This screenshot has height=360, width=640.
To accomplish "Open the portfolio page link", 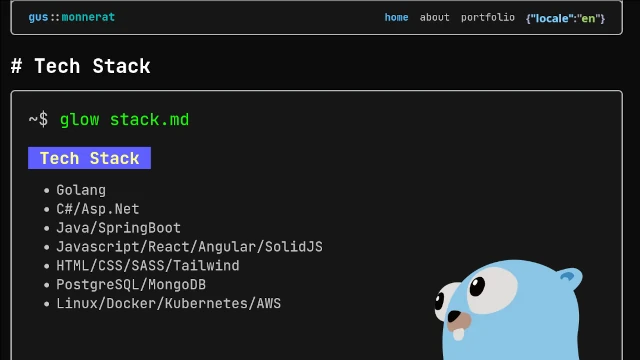I will (488, 18).
